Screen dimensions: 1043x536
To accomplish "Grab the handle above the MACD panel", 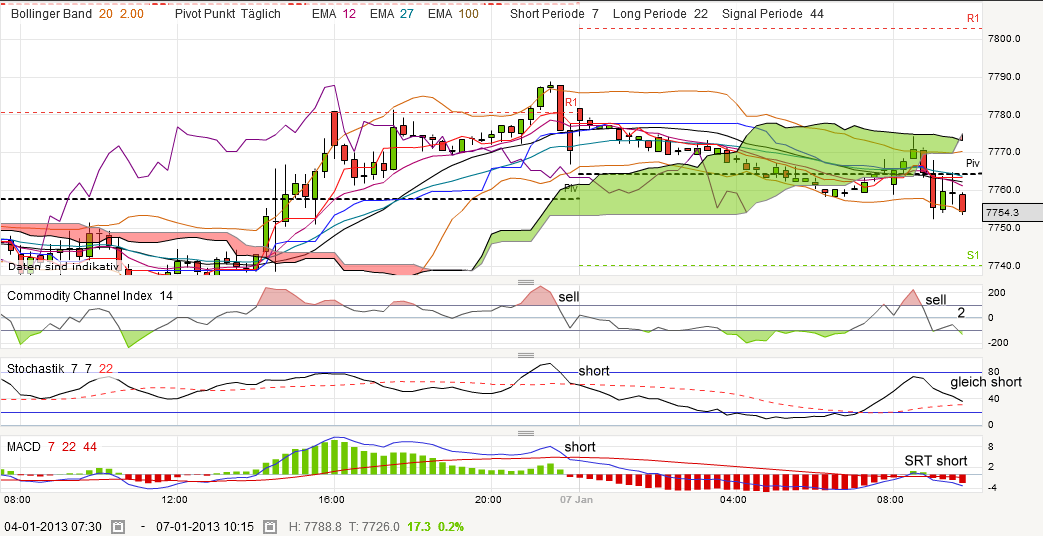I will [x=526, y=434].
